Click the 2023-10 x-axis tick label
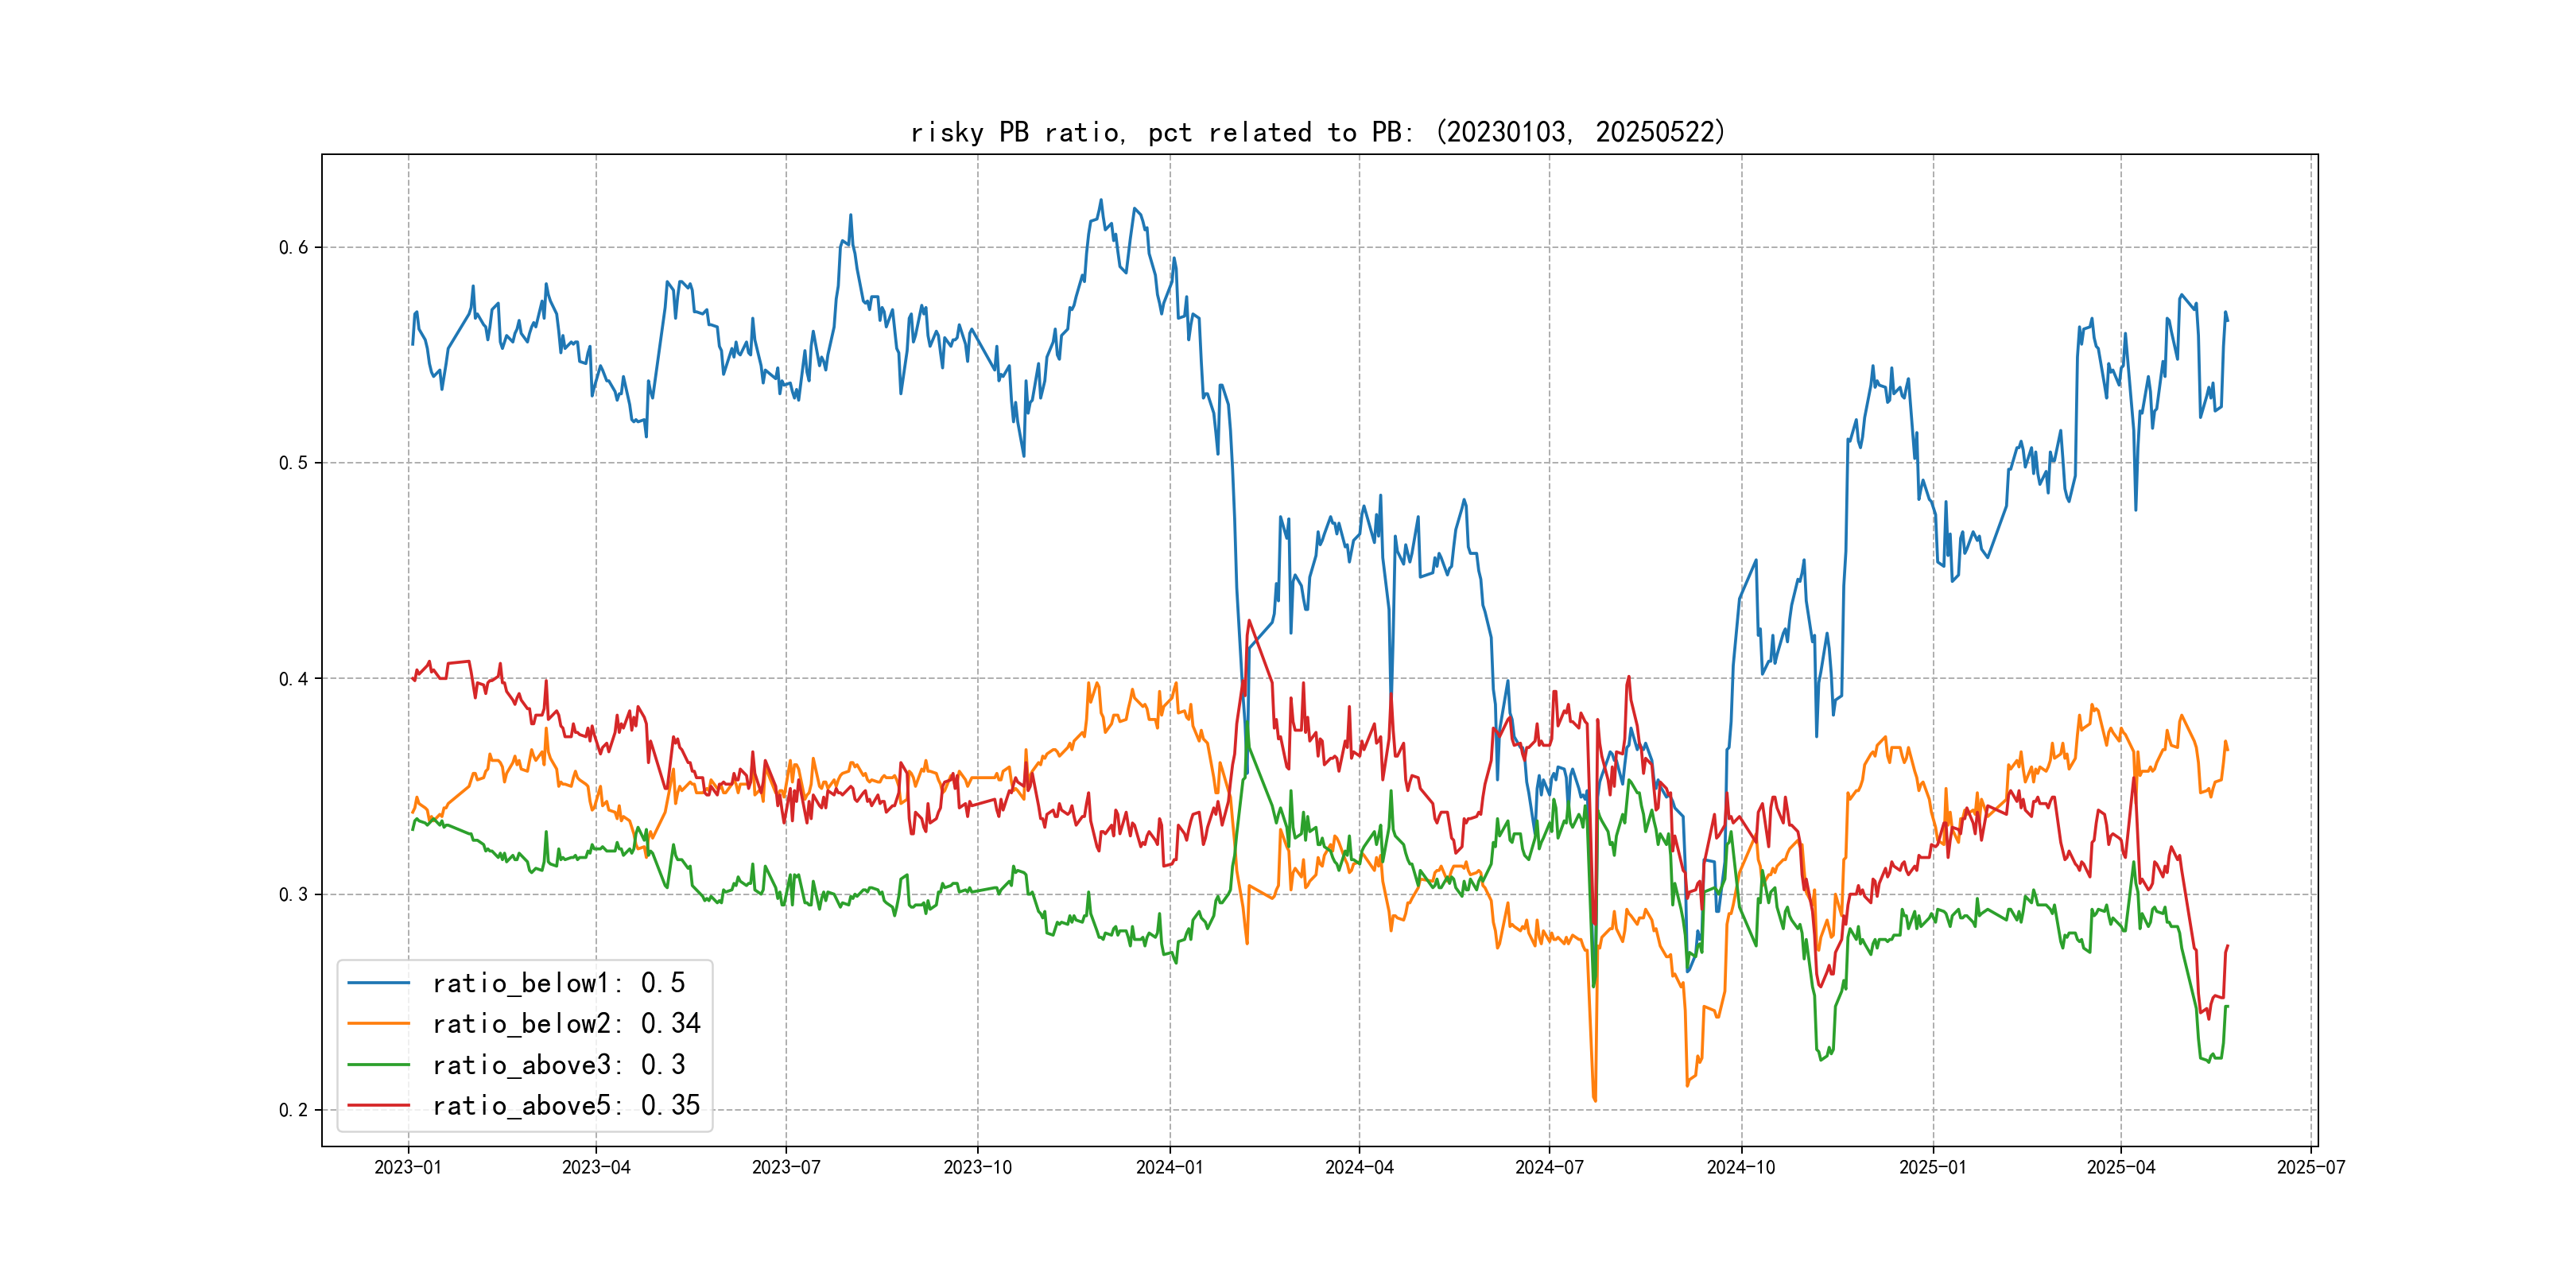 977,1167
